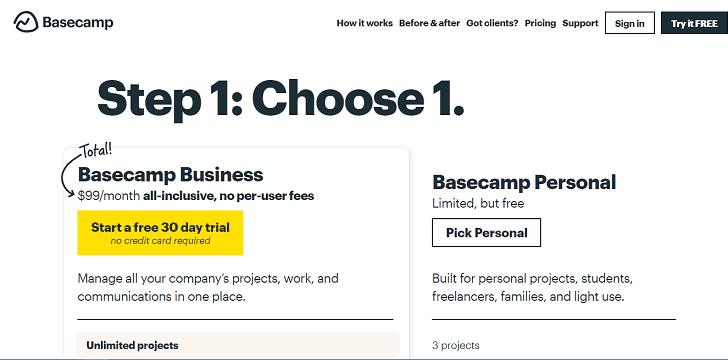
Task: Choose the Pick Personal button
Action: click(x=486, y=232)
